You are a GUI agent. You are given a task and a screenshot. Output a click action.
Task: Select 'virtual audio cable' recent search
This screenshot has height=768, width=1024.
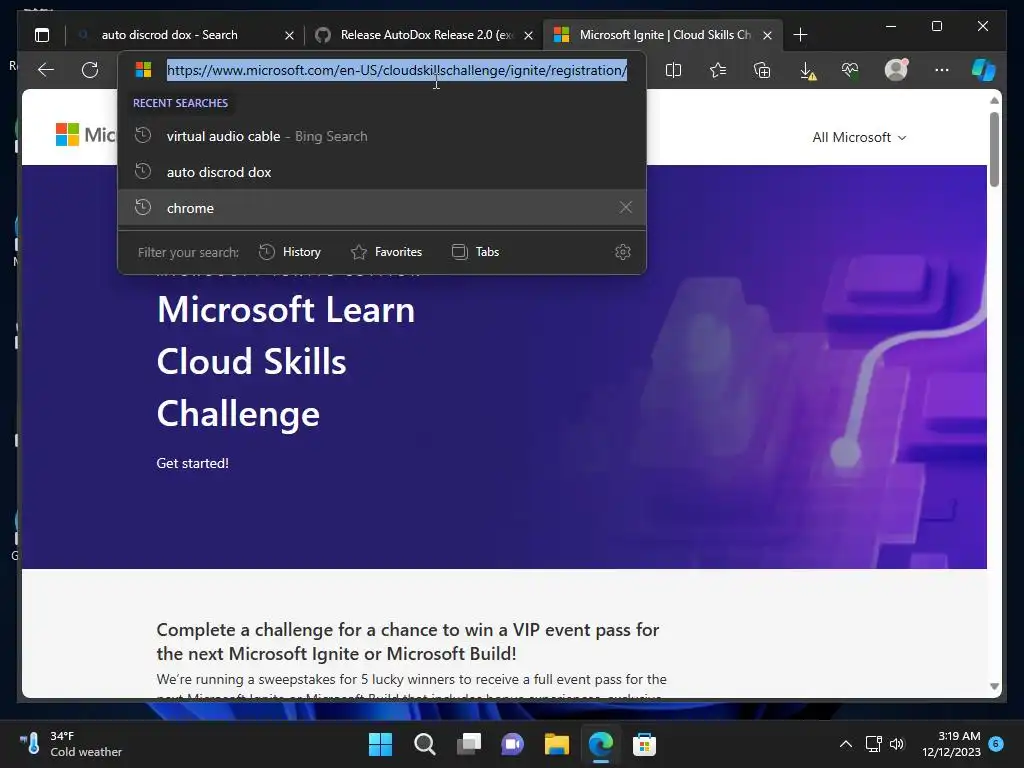(x=382, y=136)
